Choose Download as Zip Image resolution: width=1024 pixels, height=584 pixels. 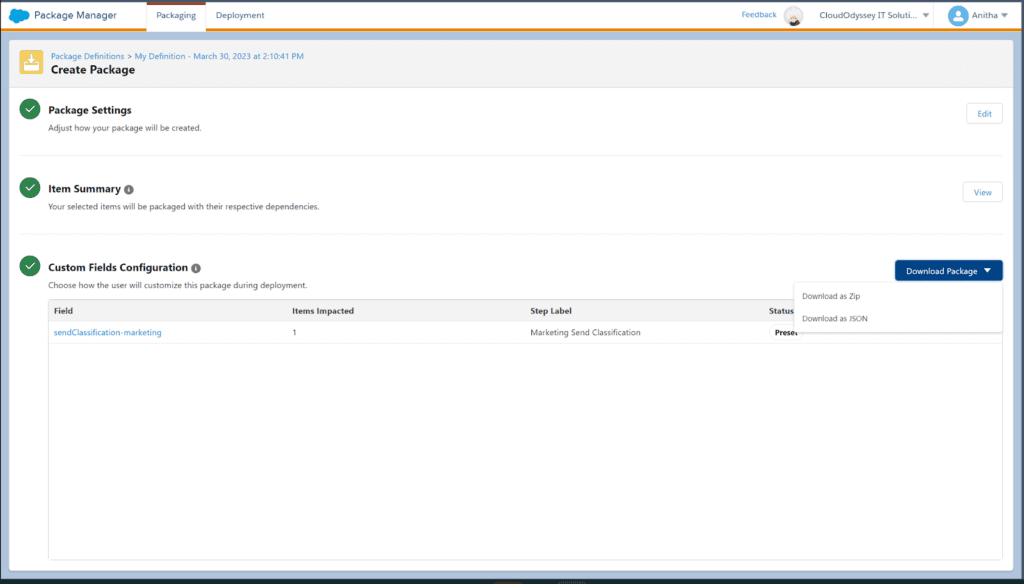coord(831,296)
